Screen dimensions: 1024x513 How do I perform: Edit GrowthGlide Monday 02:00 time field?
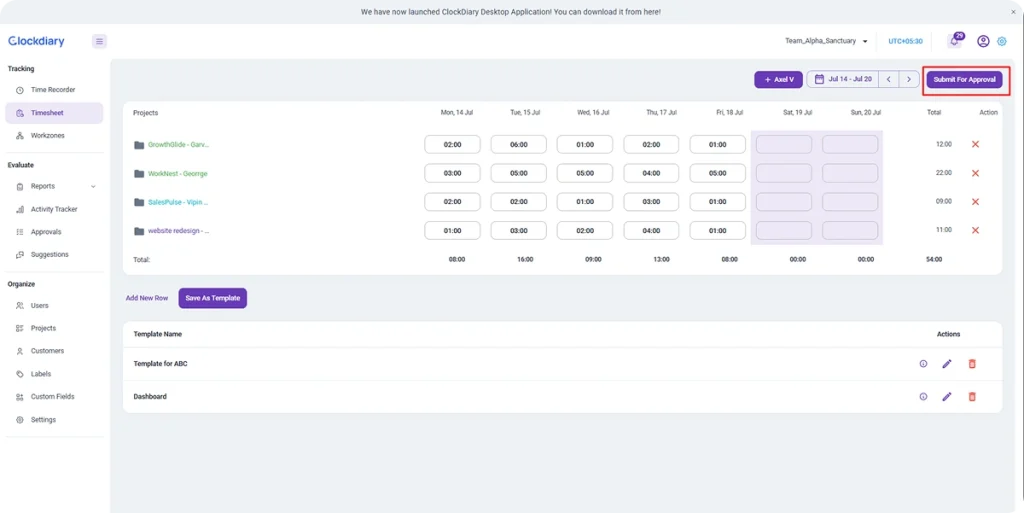coord(453,144)
